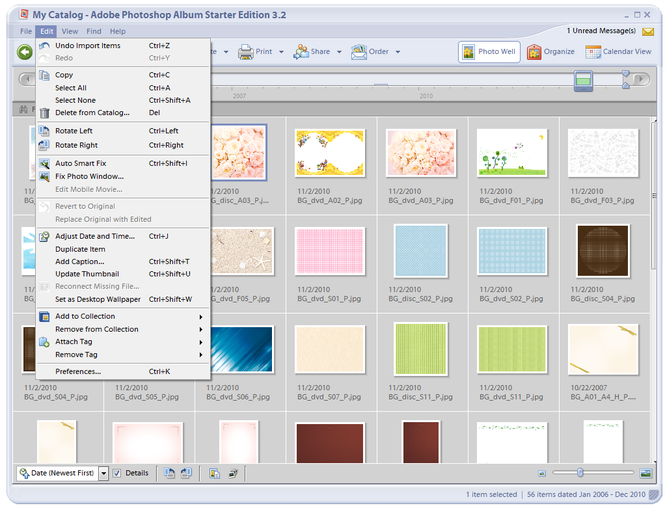665x508 pixels.
Task: Choose Copy from Edit menu
Action: coord(123,75)
